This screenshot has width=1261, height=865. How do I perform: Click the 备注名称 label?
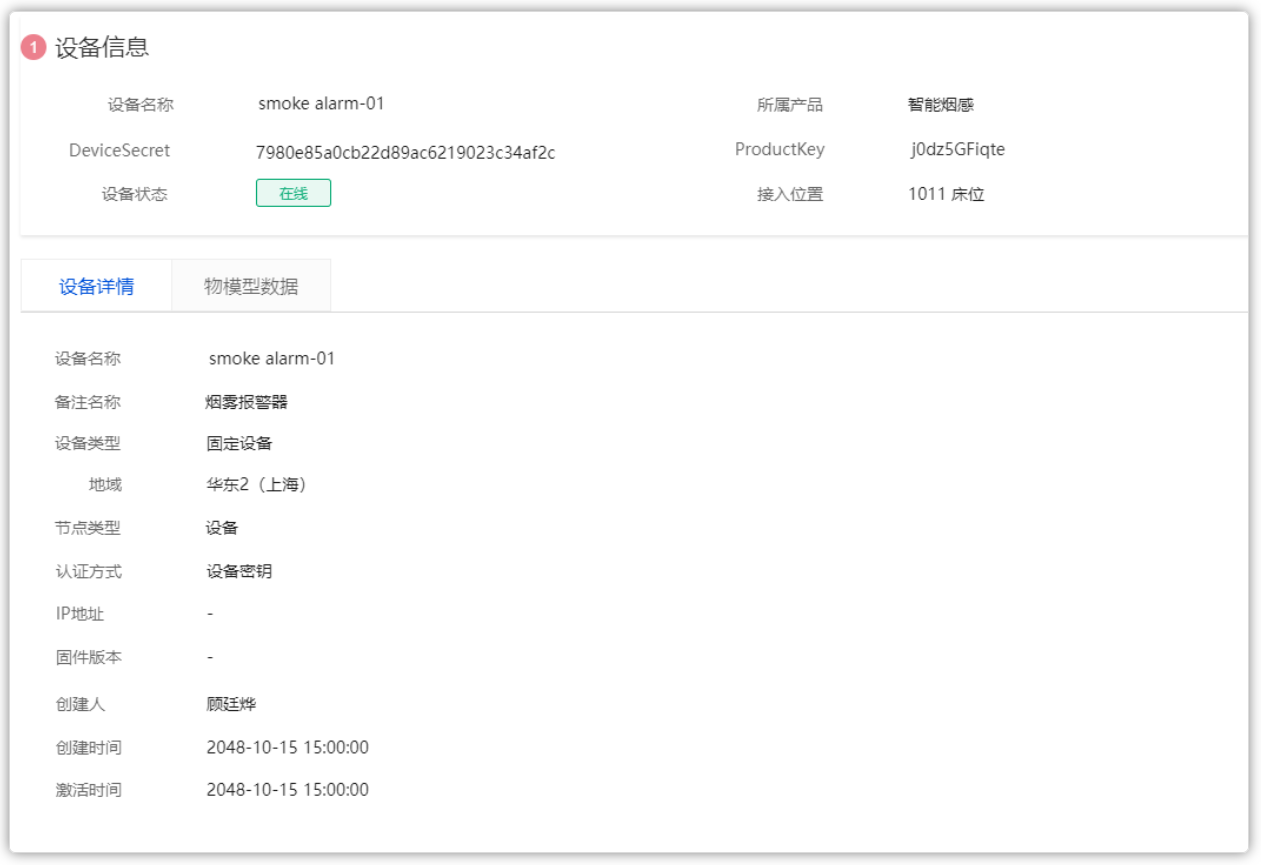click(x=88, y=402)
